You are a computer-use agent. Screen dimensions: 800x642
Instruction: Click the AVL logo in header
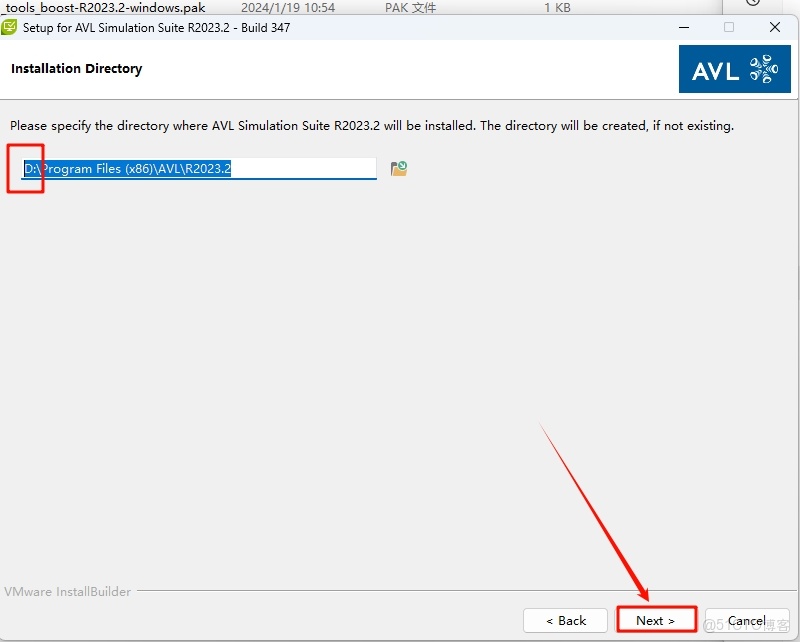[x=735, y=69]
